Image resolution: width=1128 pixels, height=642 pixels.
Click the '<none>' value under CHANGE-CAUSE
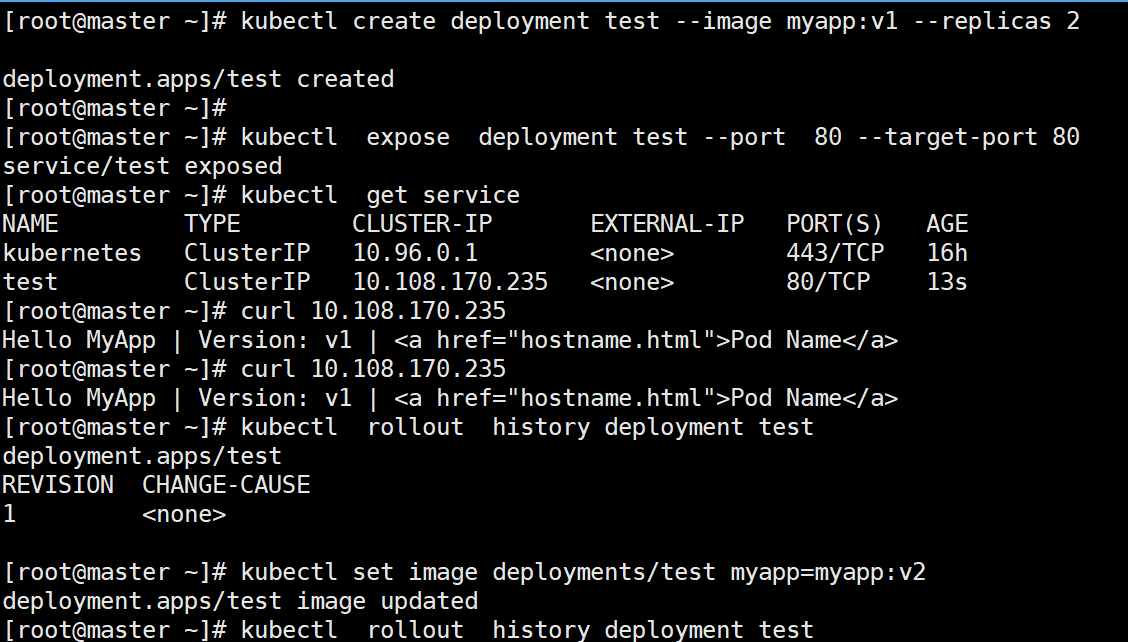[x=184, y=514]
